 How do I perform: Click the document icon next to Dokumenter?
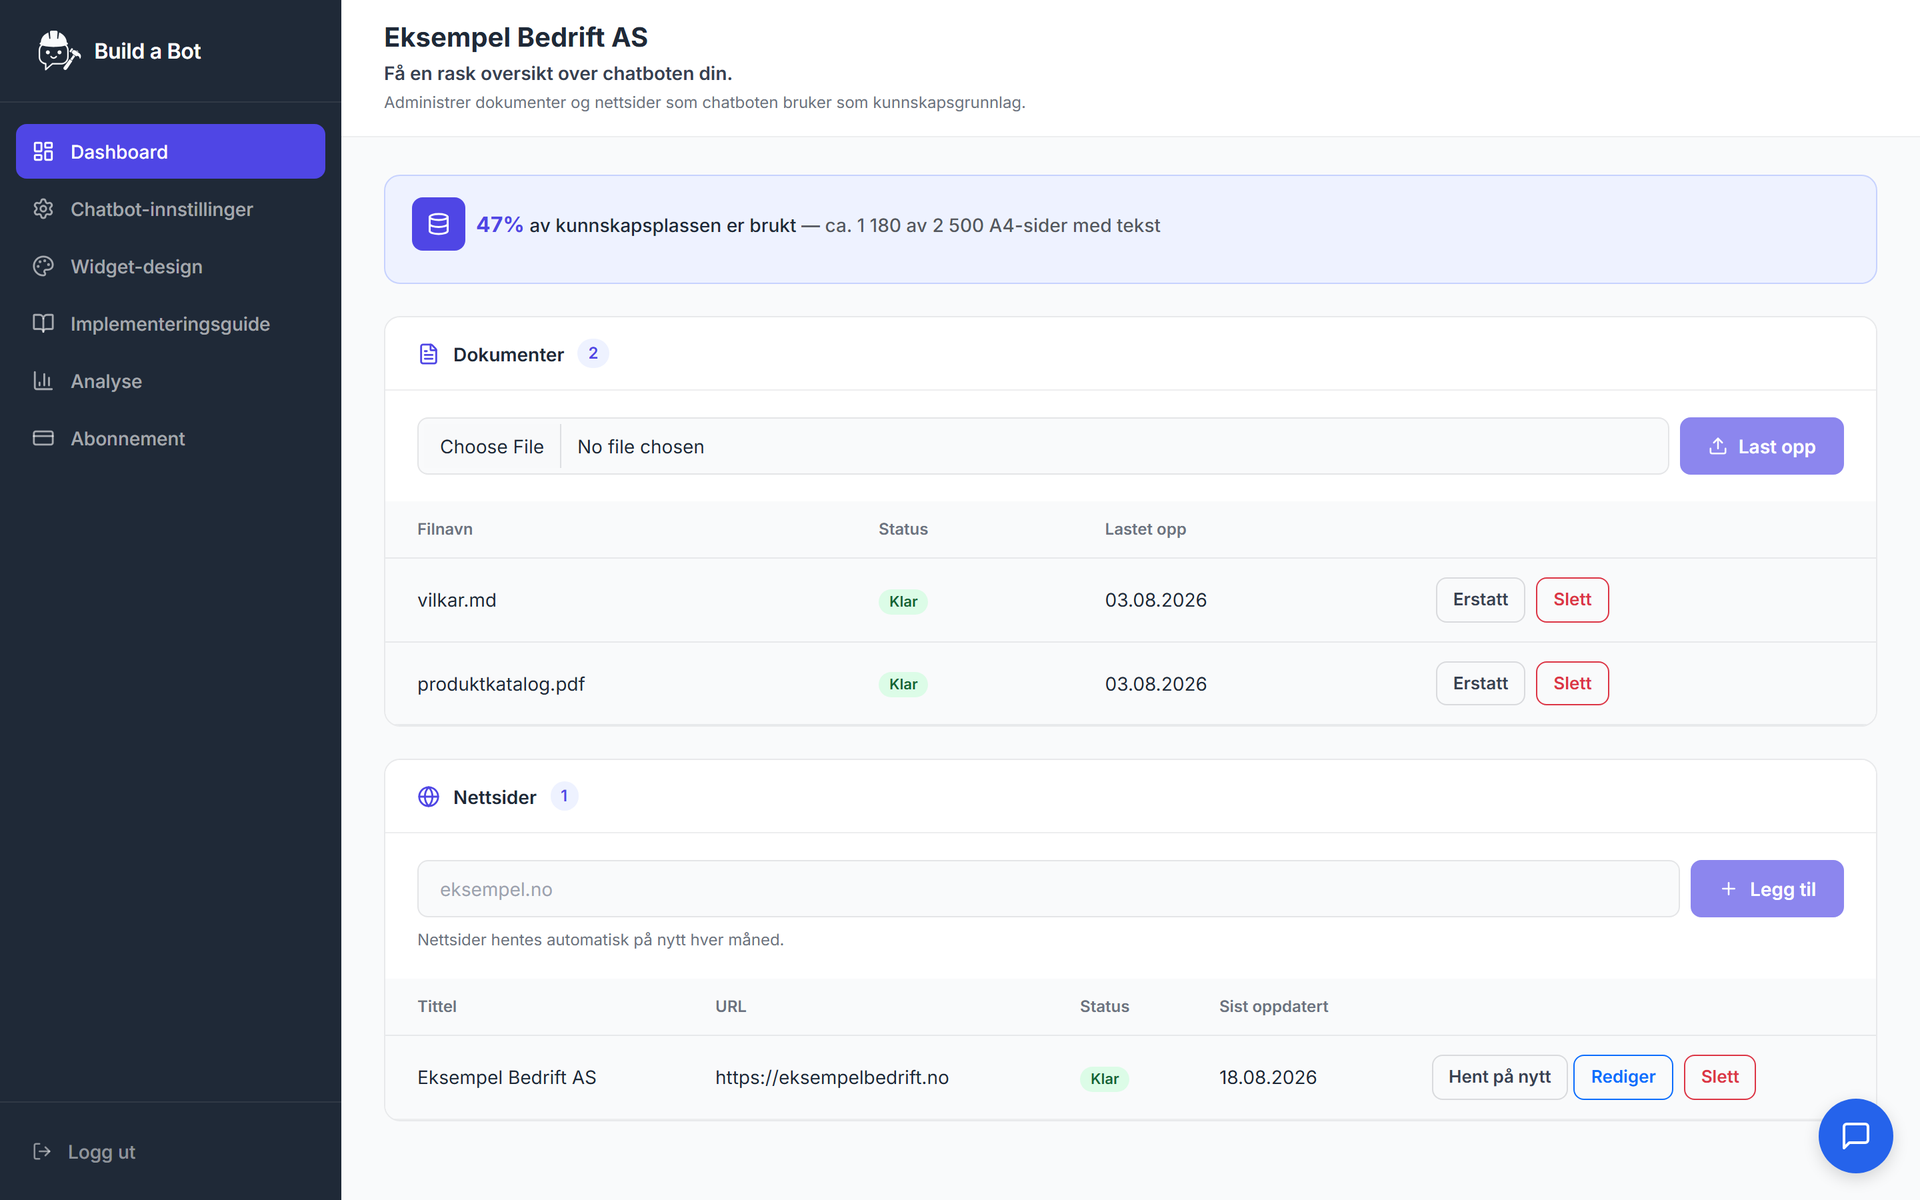click(428, 354)
